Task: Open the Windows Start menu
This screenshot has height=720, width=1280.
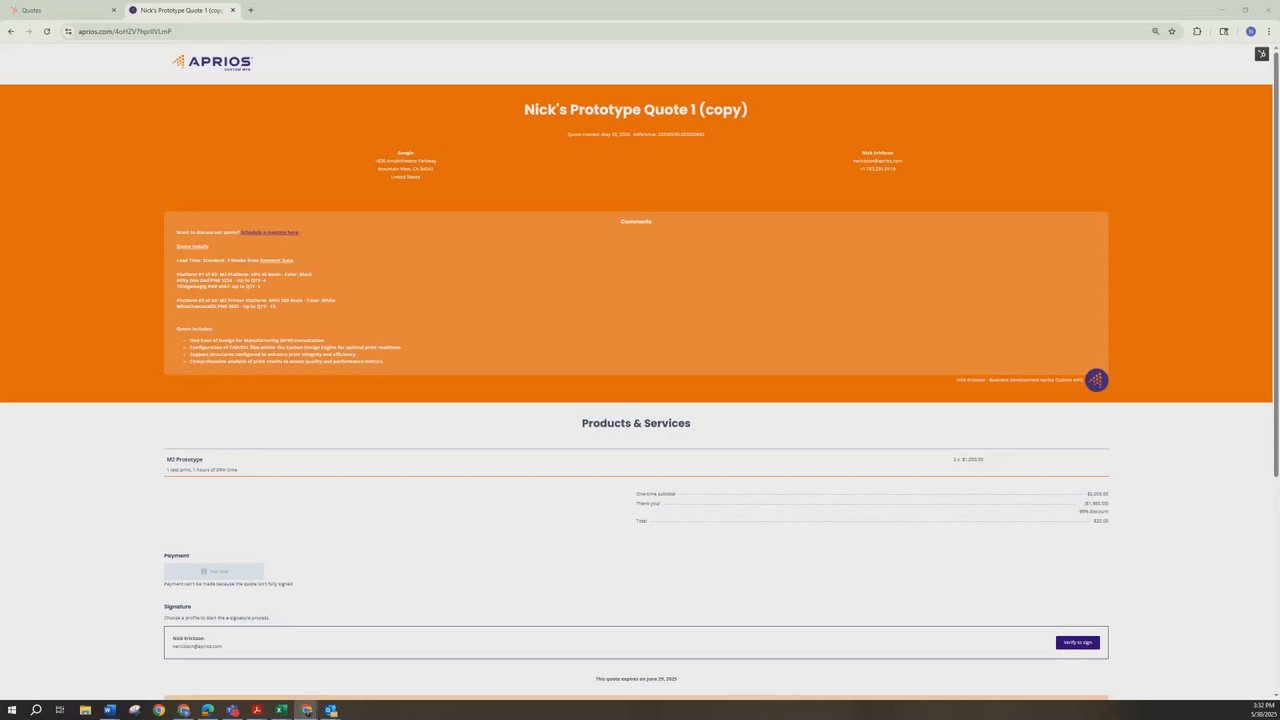Action: tap(12, 710)
